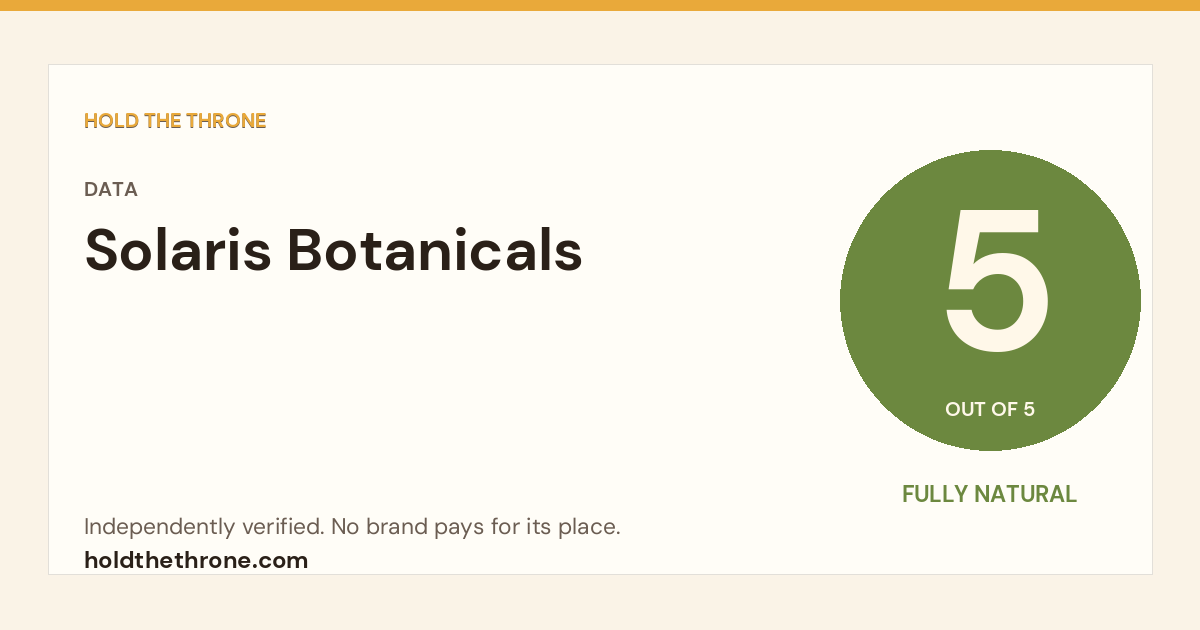
Task: Click the word Solaris in the title
Action: tap(177, 250)
